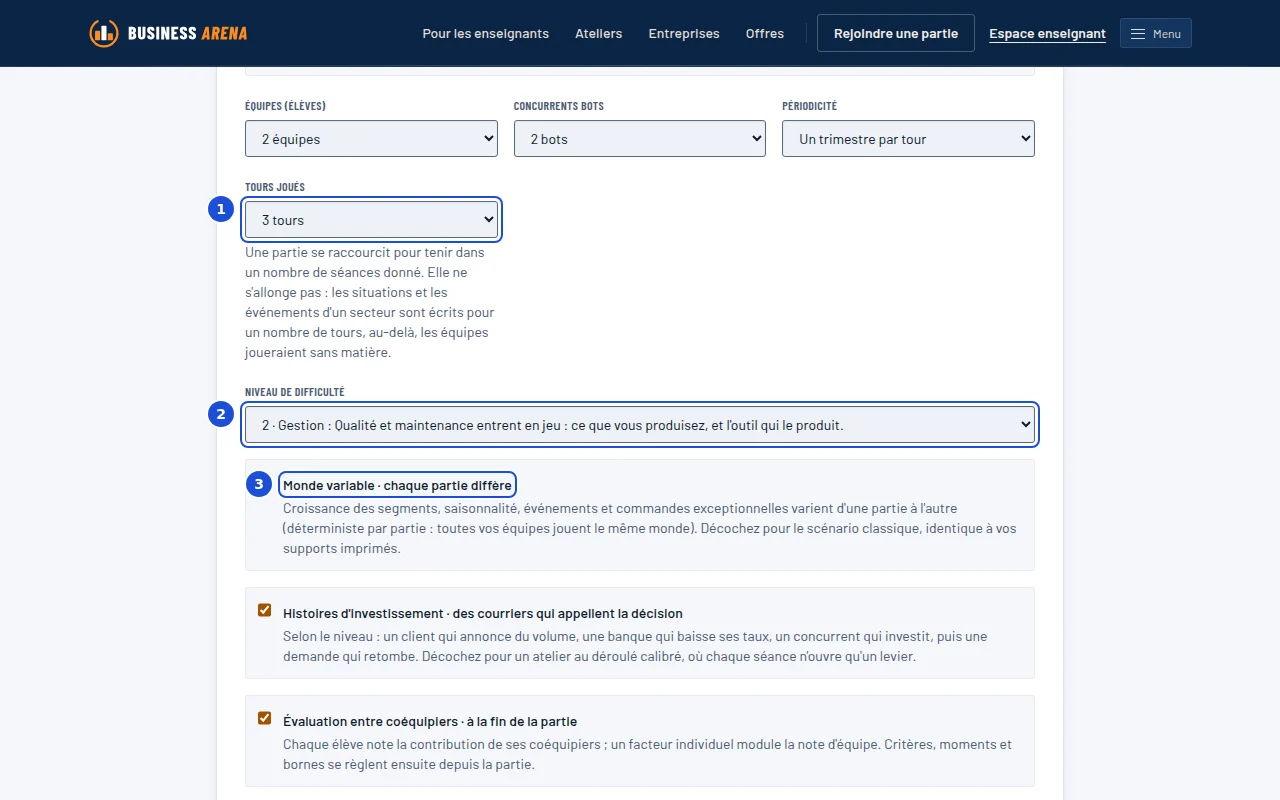The width and height of the screenshot is (1280, 800).
Task: Open the hamburger Menu button
Action: click(1155, 34)
